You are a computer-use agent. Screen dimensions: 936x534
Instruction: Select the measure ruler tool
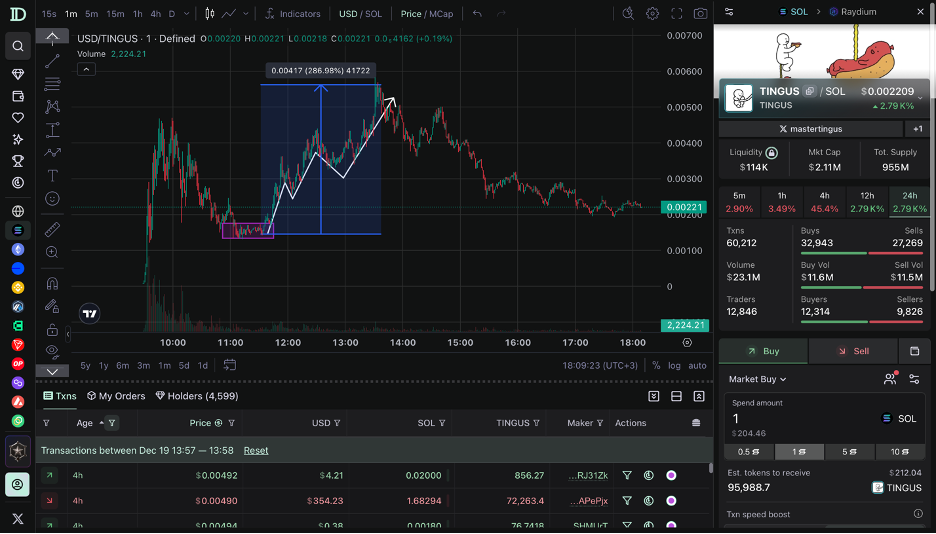52,229
